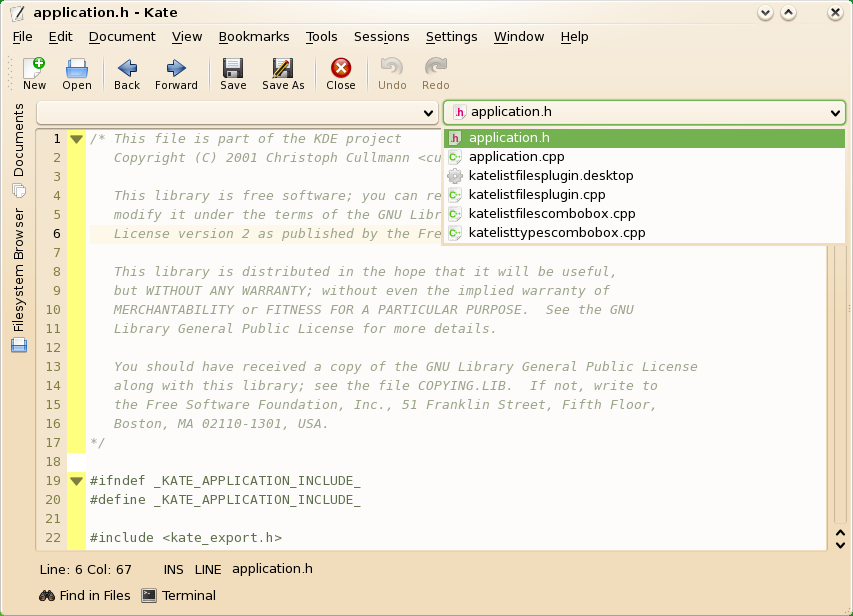Open the Window menu
The image size is (853, 616).
pos(519,36)
